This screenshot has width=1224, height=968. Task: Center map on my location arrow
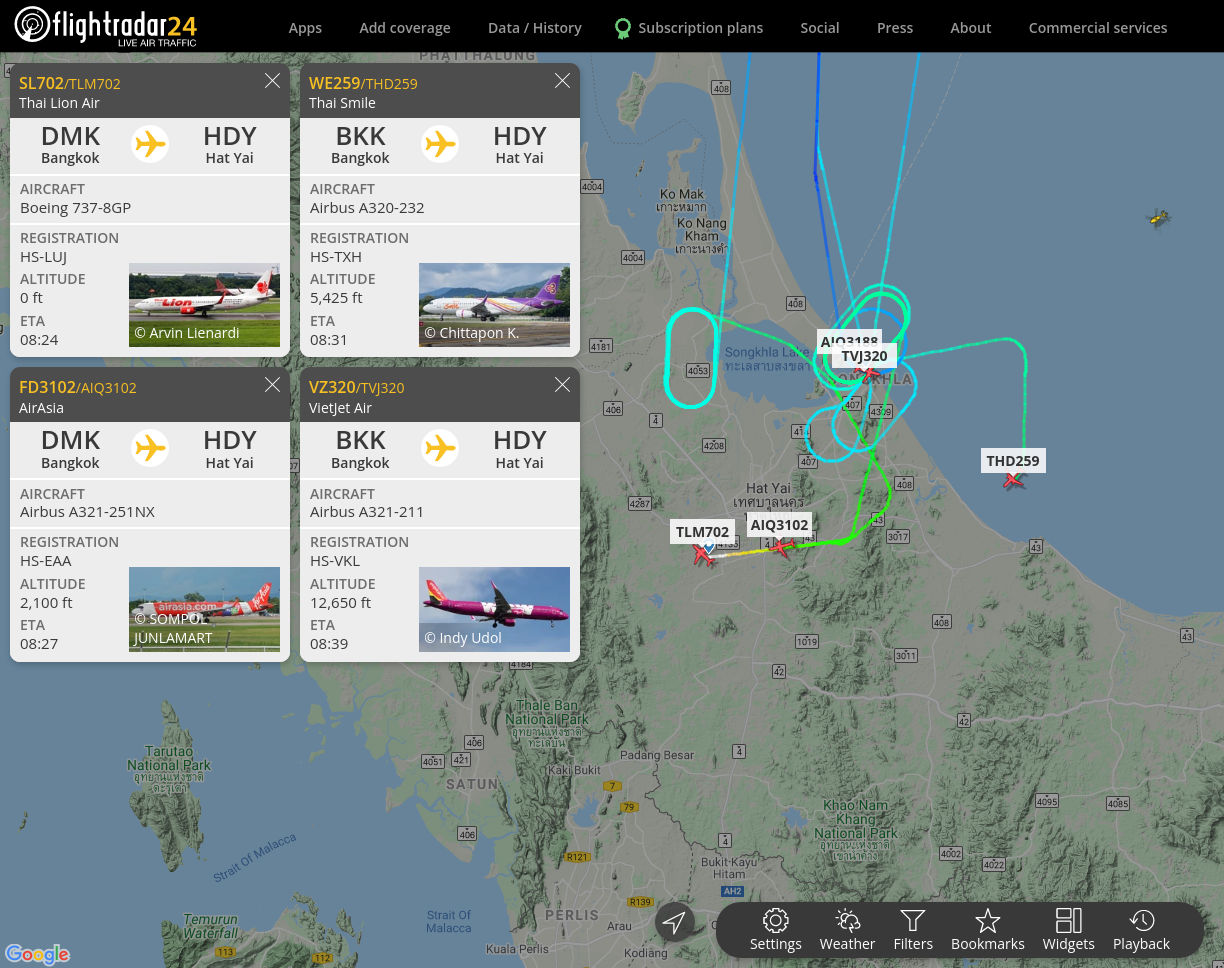[675, 922]
